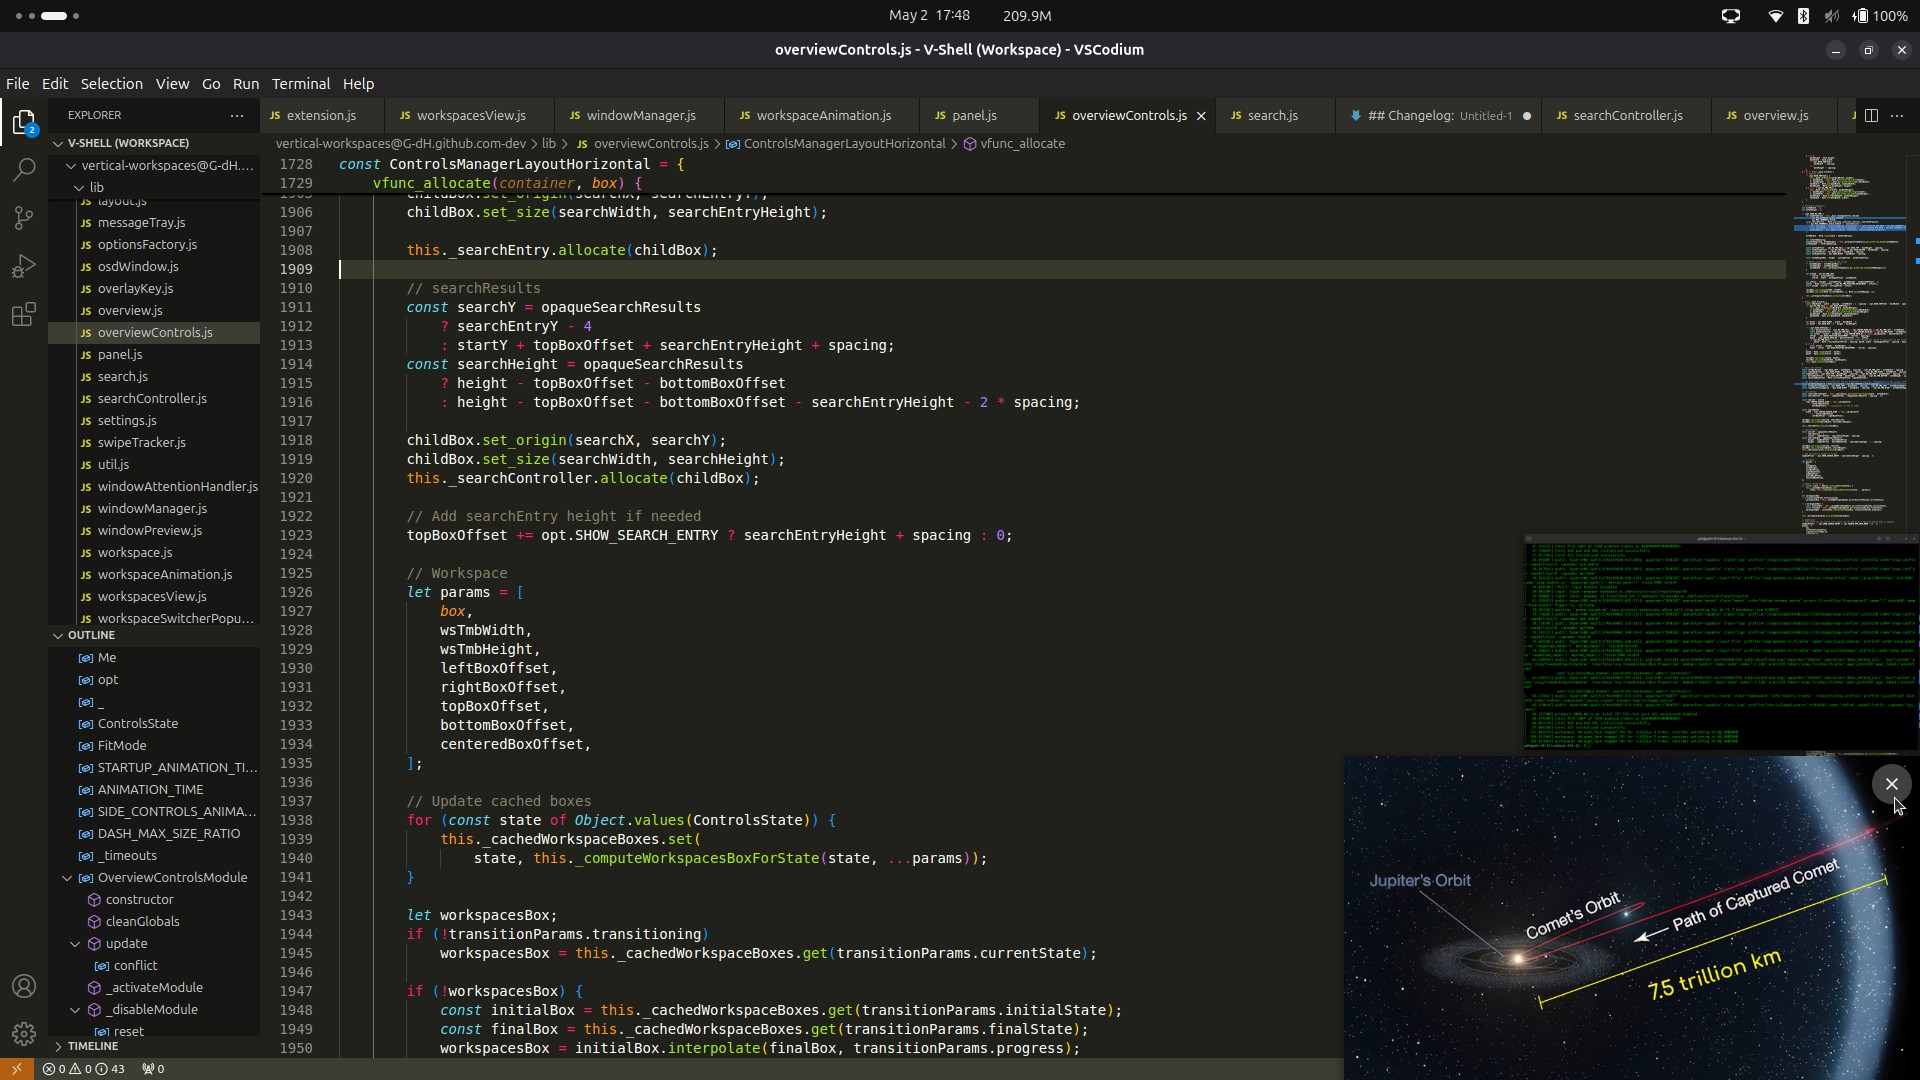The image size is (1920, 1080).
Task: Select overviewControls.js in file tree
Action: coord(155,333)
